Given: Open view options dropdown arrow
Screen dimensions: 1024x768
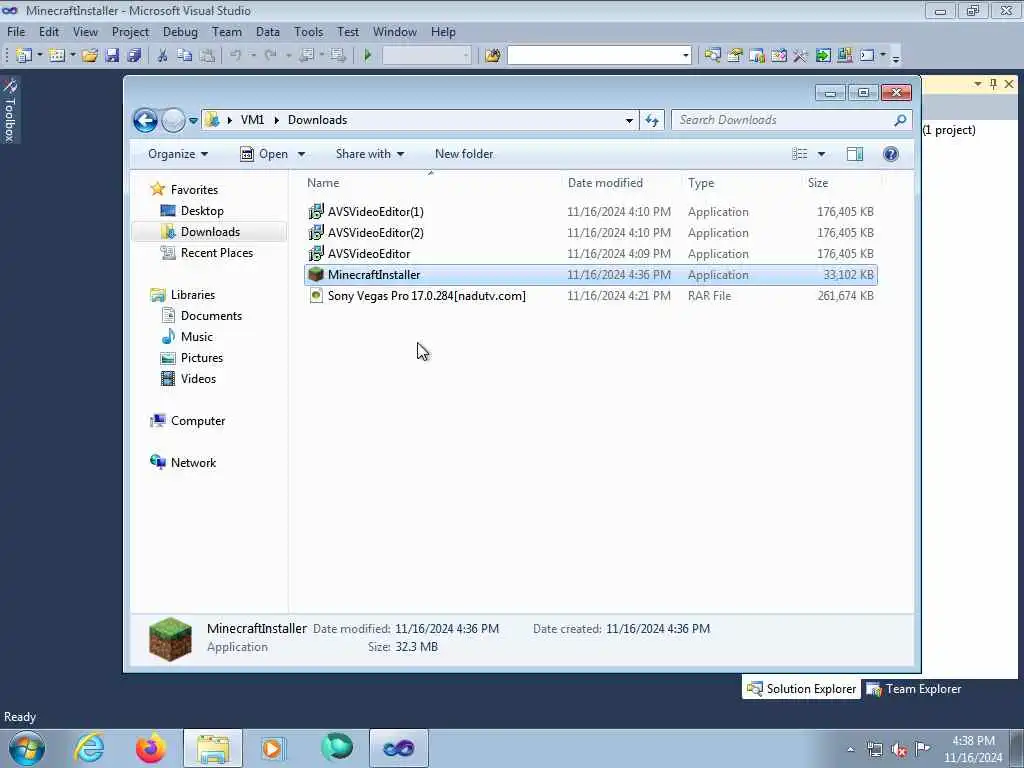Looking at the screenshot, I should 822,154.
